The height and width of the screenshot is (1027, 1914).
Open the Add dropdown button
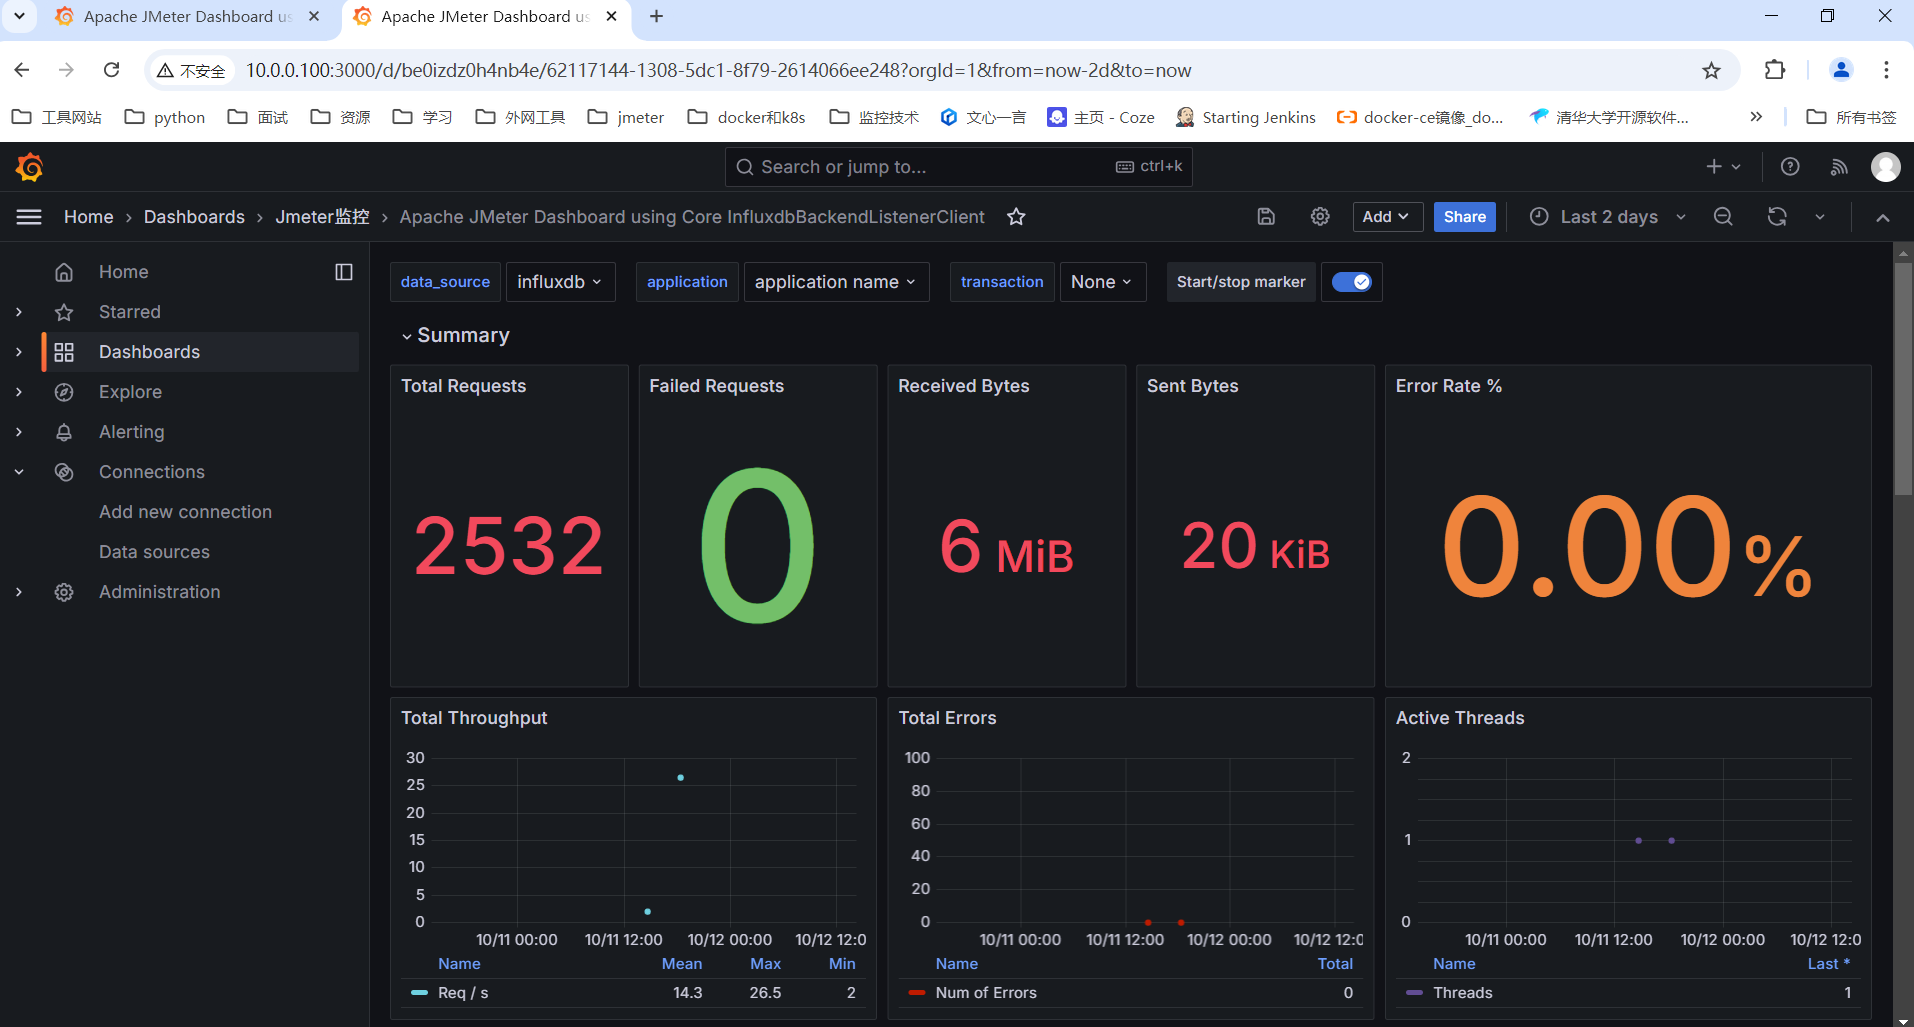click(1387, 217)
